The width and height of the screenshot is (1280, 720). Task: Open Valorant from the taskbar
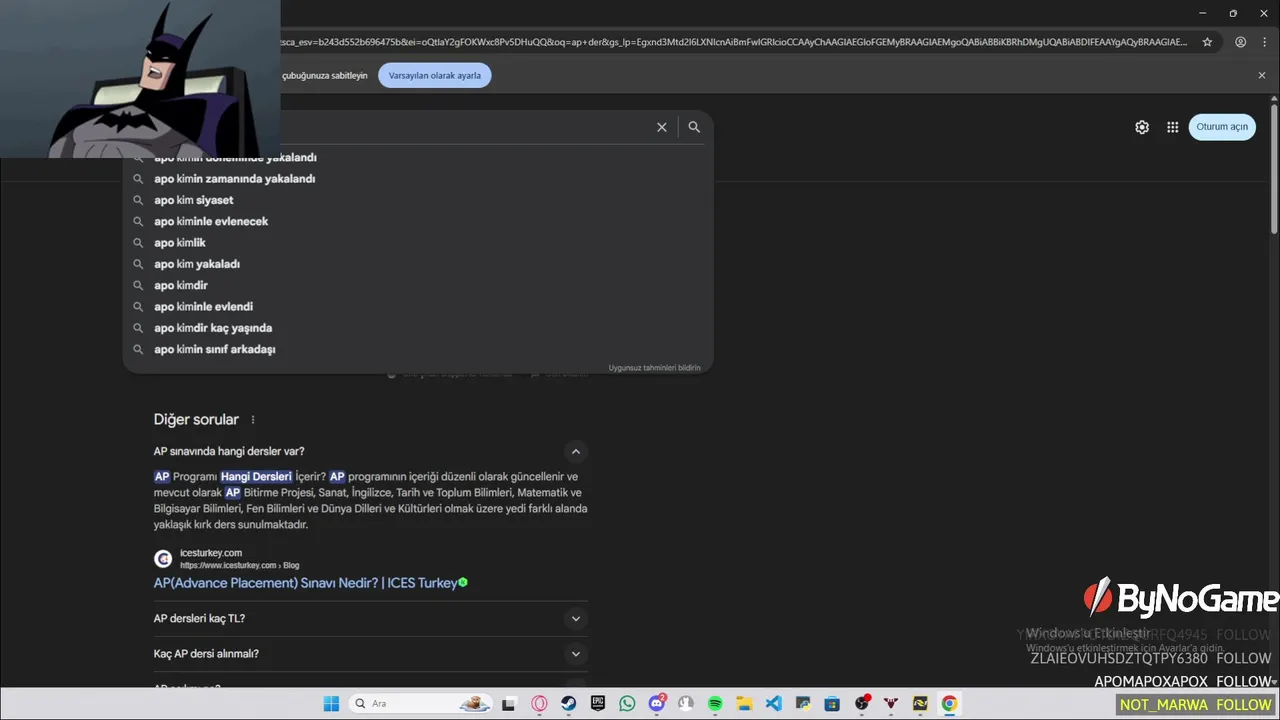click(x=891, y=703)
